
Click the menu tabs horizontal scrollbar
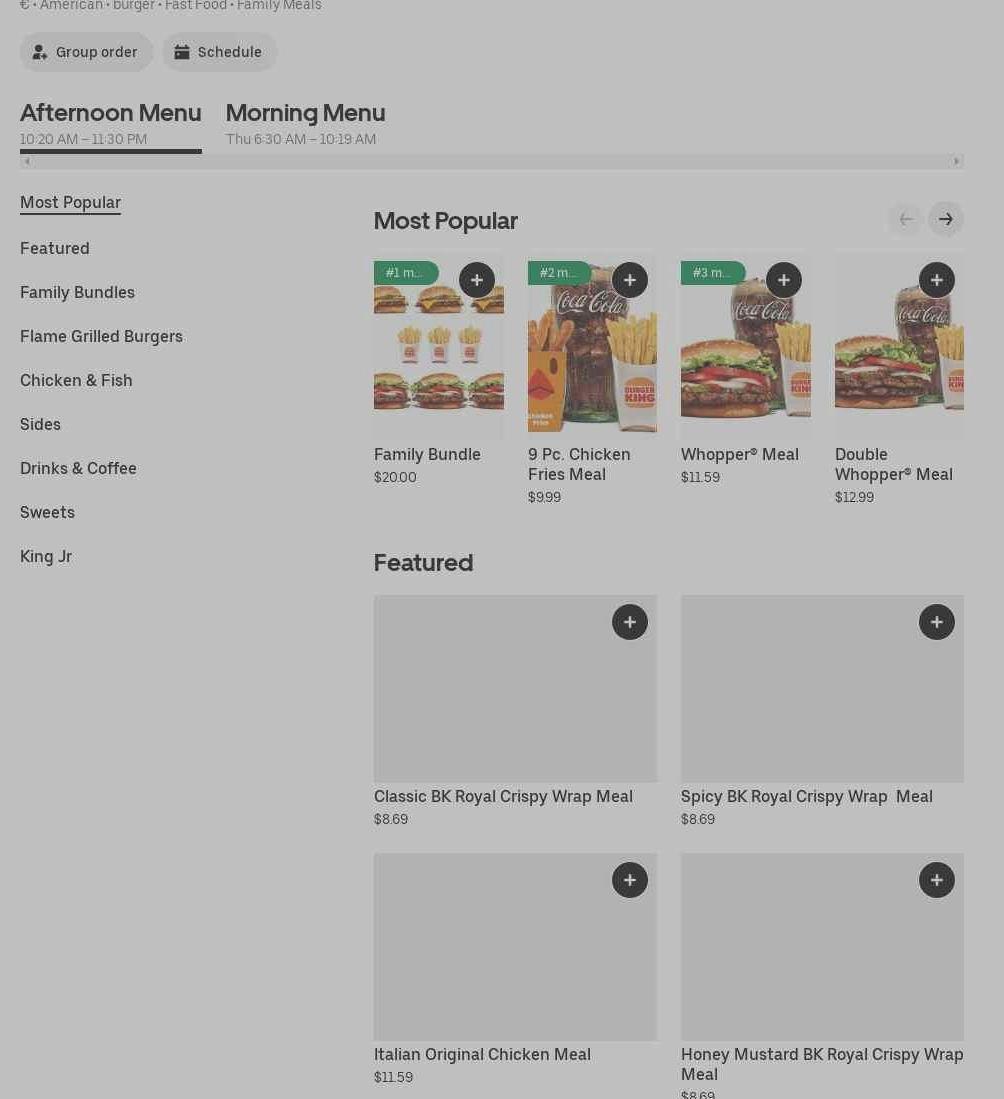pos(491,161)
